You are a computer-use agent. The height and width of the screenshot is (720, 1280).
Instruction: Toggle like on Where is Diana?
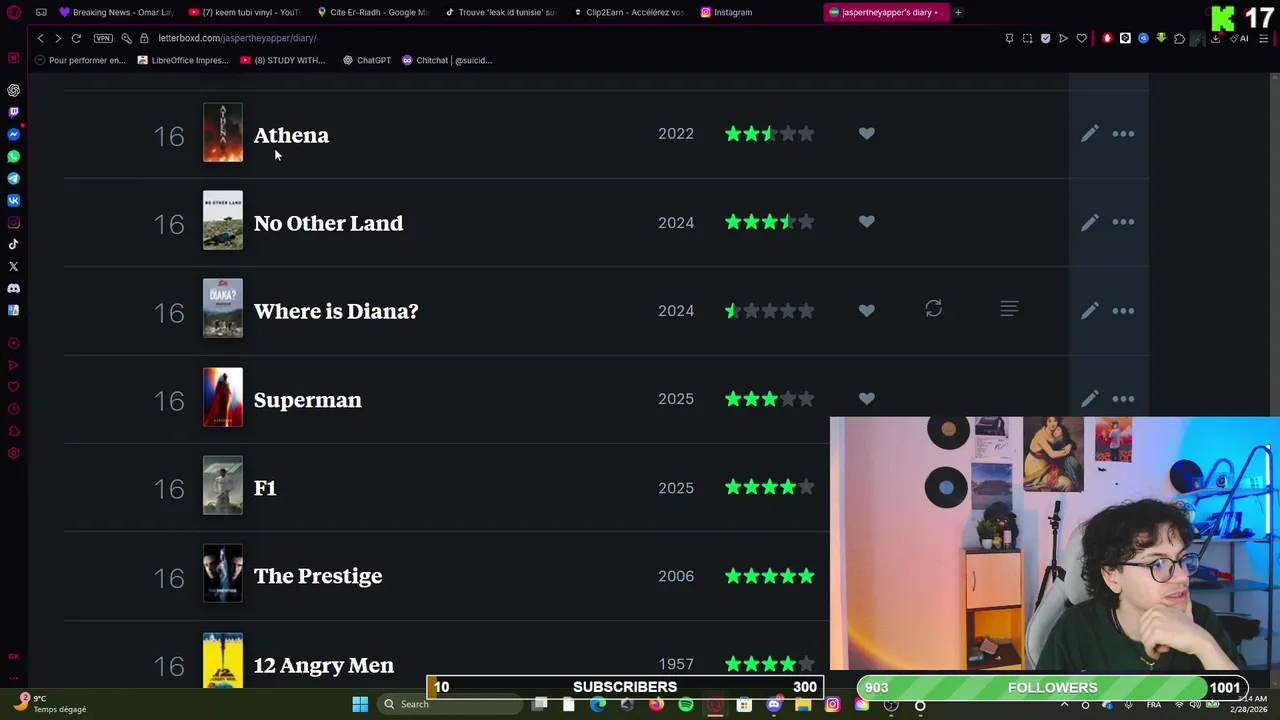click(x=866, y=310)
